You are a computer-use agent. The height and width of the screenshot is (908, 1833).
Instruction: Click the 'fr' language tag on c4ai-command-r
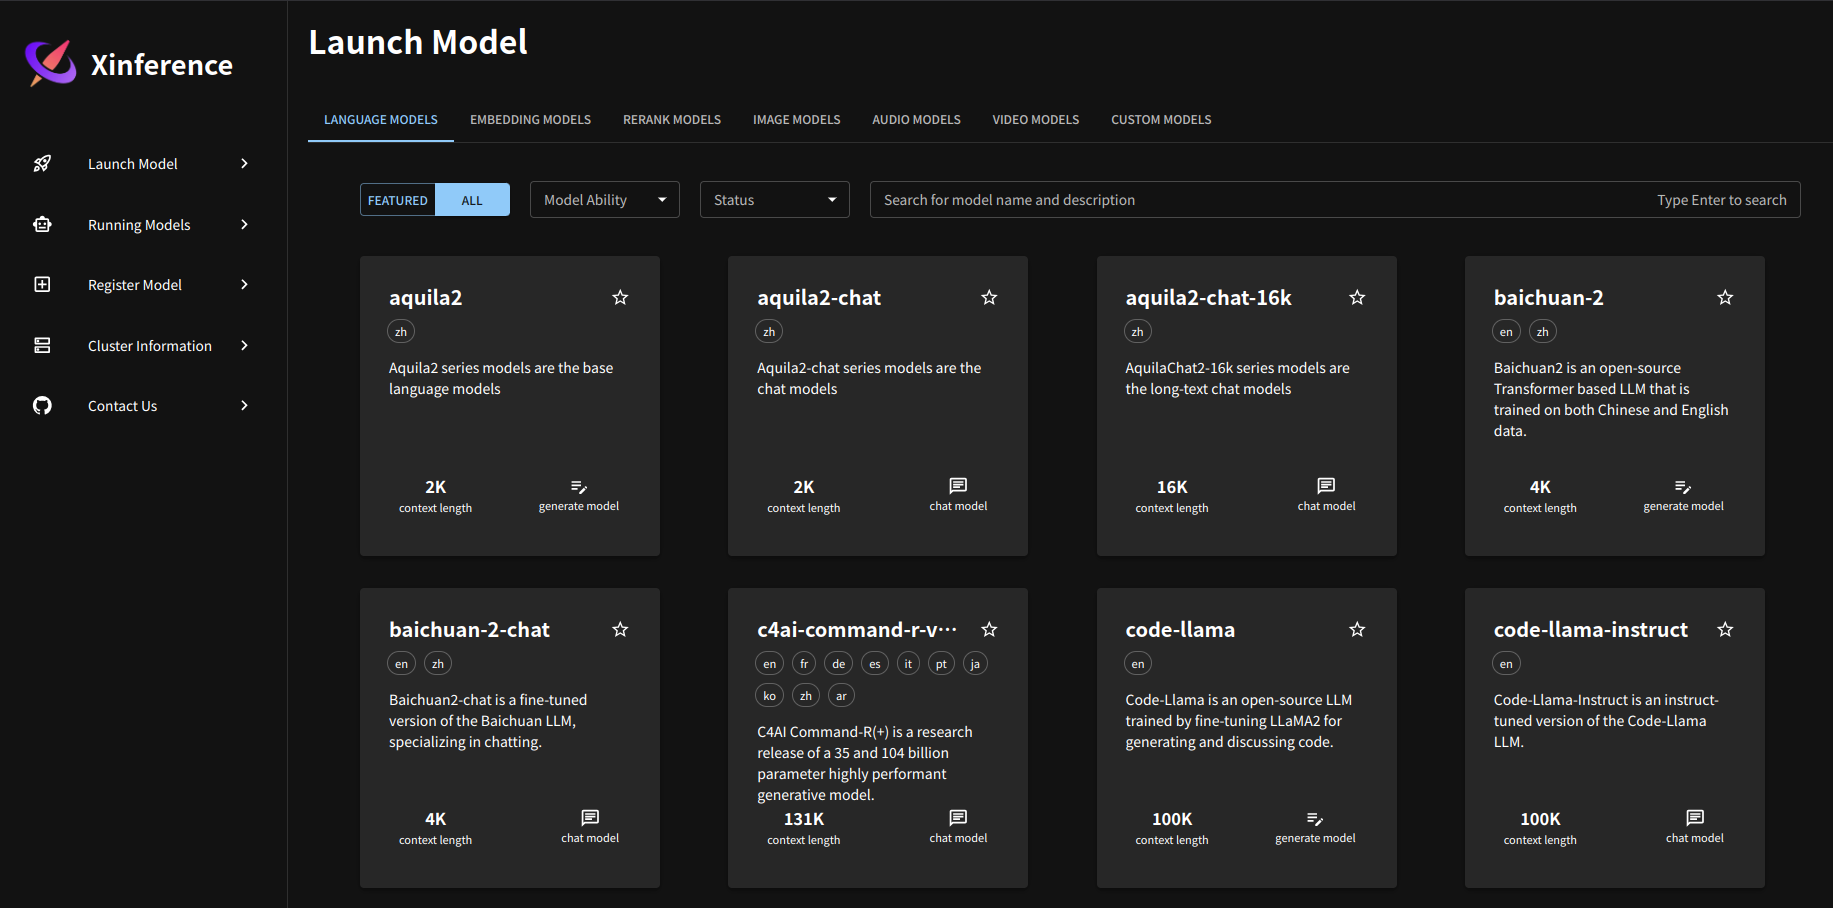(x=804, y=664)
